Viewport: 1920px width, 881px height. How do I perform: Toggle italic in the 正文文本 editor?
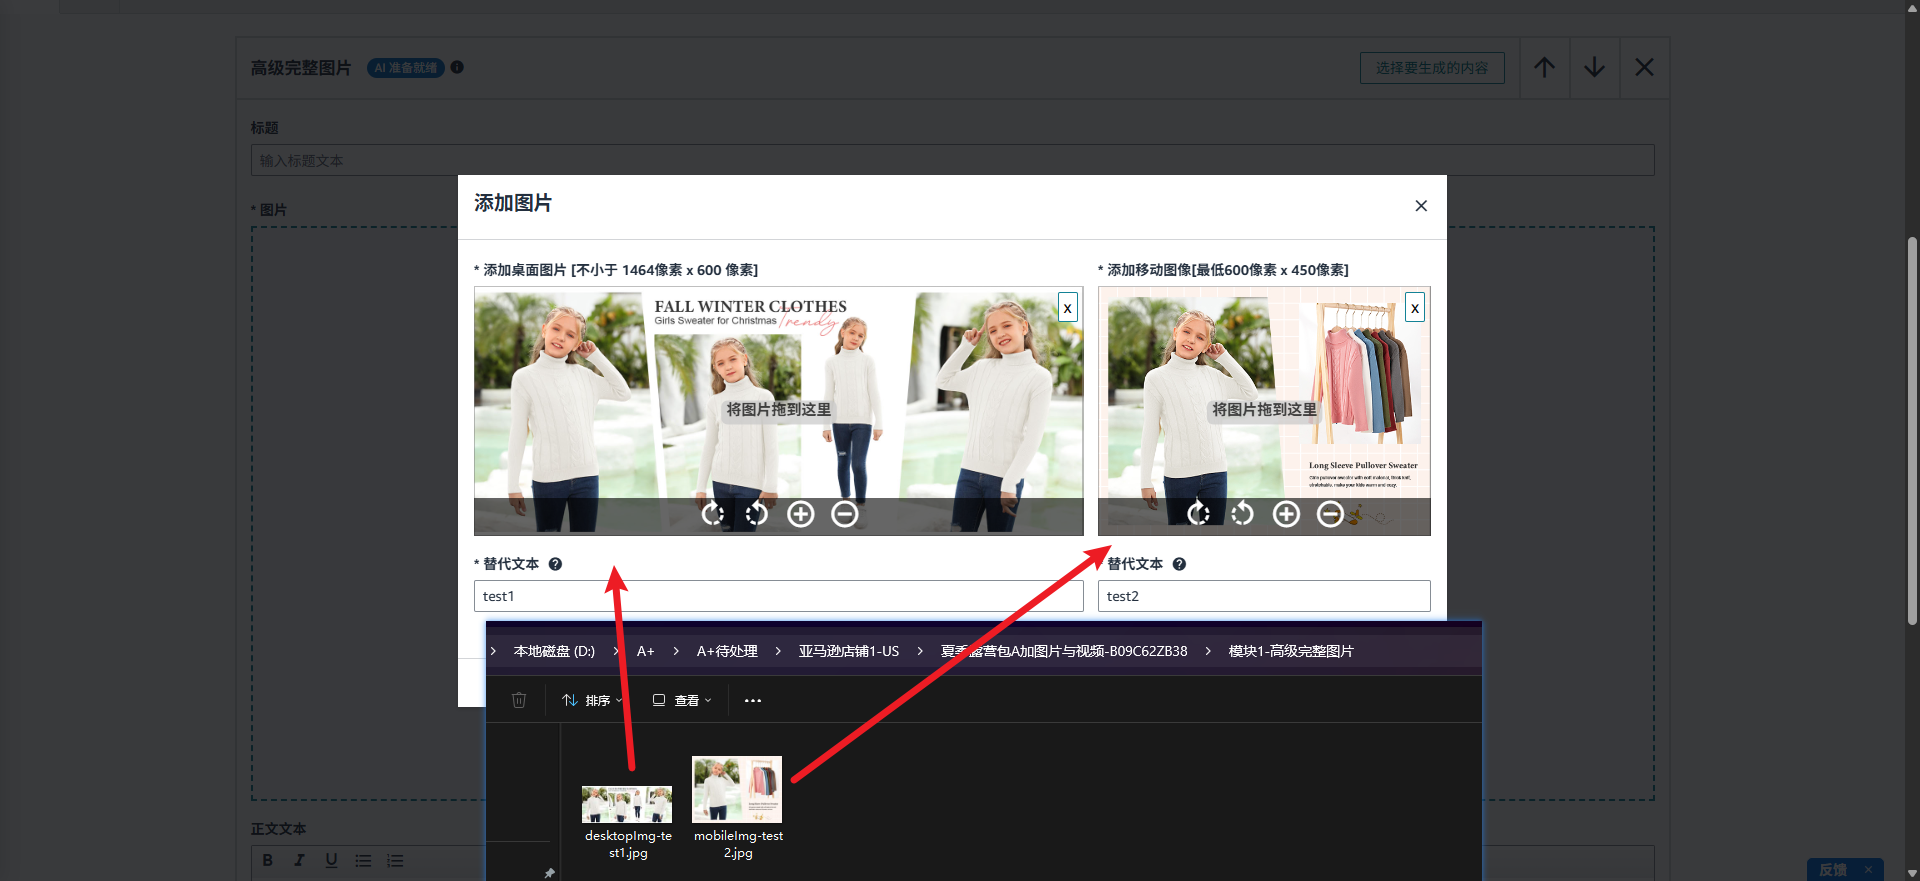[299, 860]
